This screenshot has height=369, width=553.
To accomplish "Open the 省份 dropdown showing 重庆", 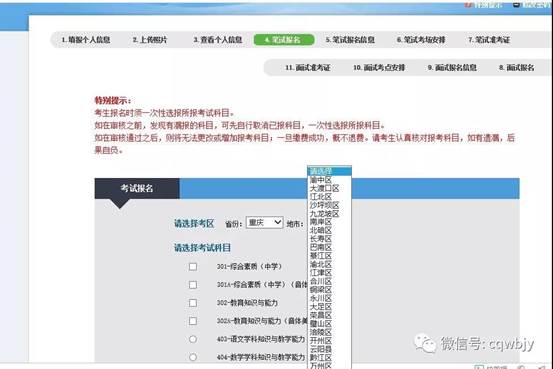I will 265,223.
